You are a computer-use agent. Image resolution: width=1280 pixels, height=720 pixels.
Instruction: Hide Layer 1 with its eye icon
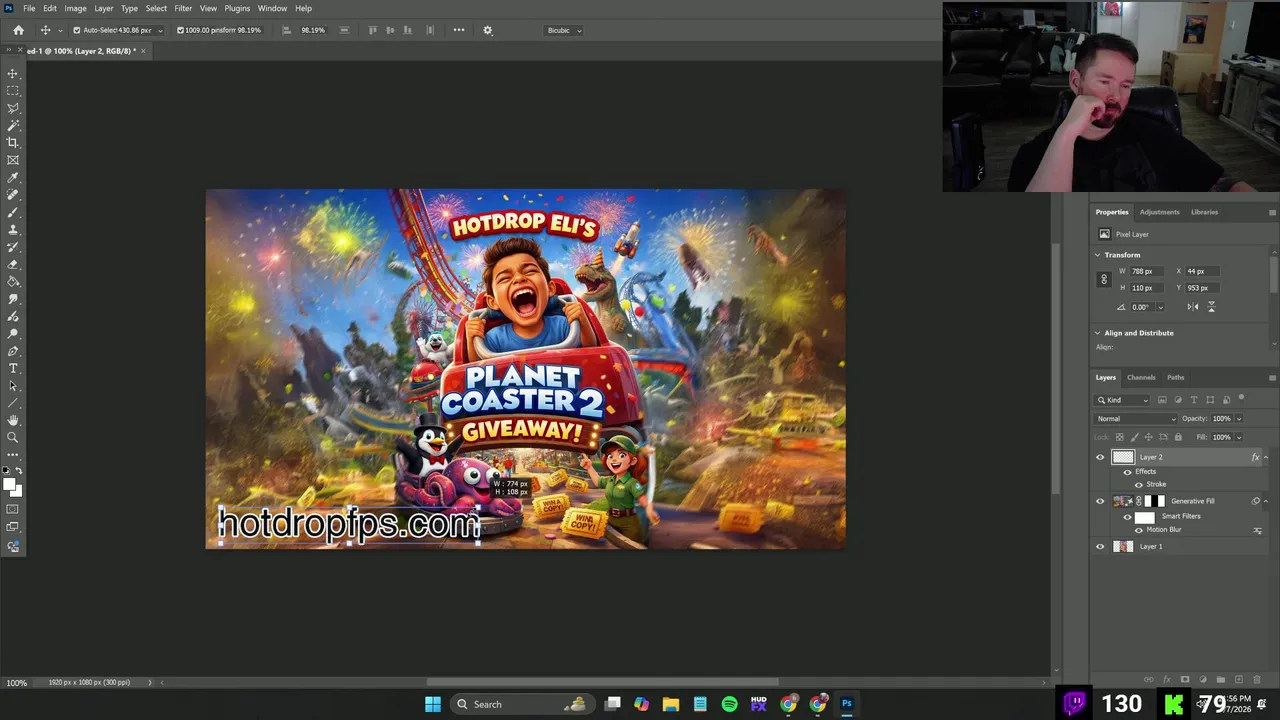(x=1100, y=547)
